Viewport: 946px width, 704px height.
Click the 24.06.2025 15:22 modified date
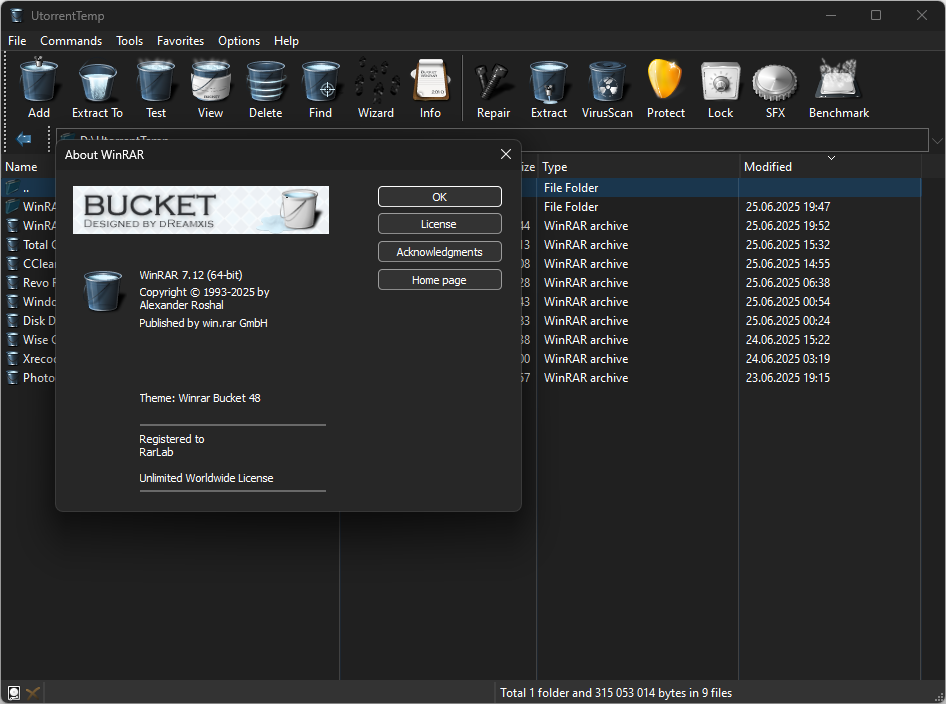(x=787, y=340)
